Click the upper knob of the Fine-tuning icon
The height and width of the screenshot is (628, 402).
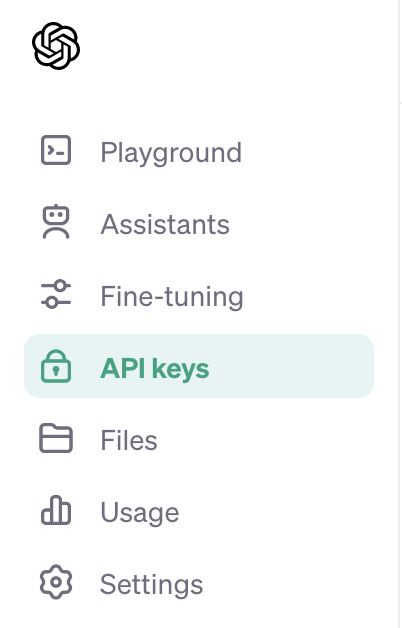pos(60,286)
